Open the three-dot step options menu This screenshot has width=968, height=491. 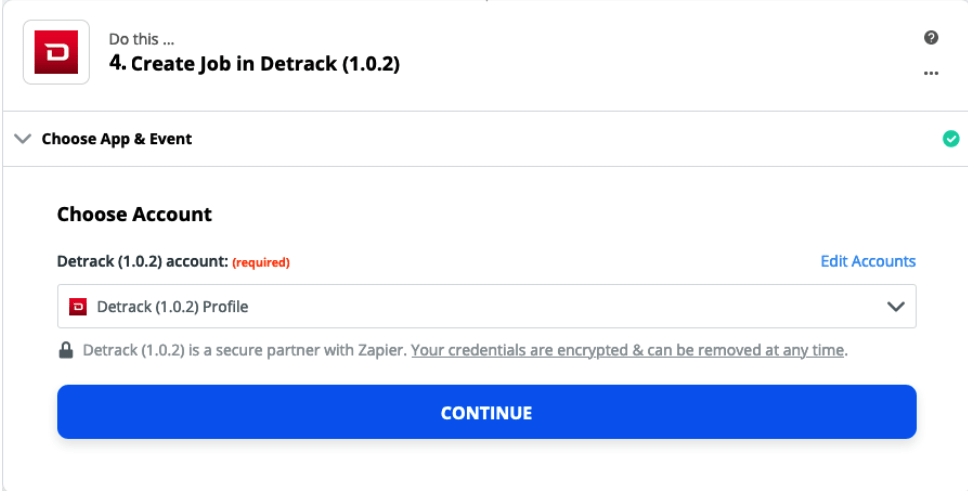click(931, 73)
